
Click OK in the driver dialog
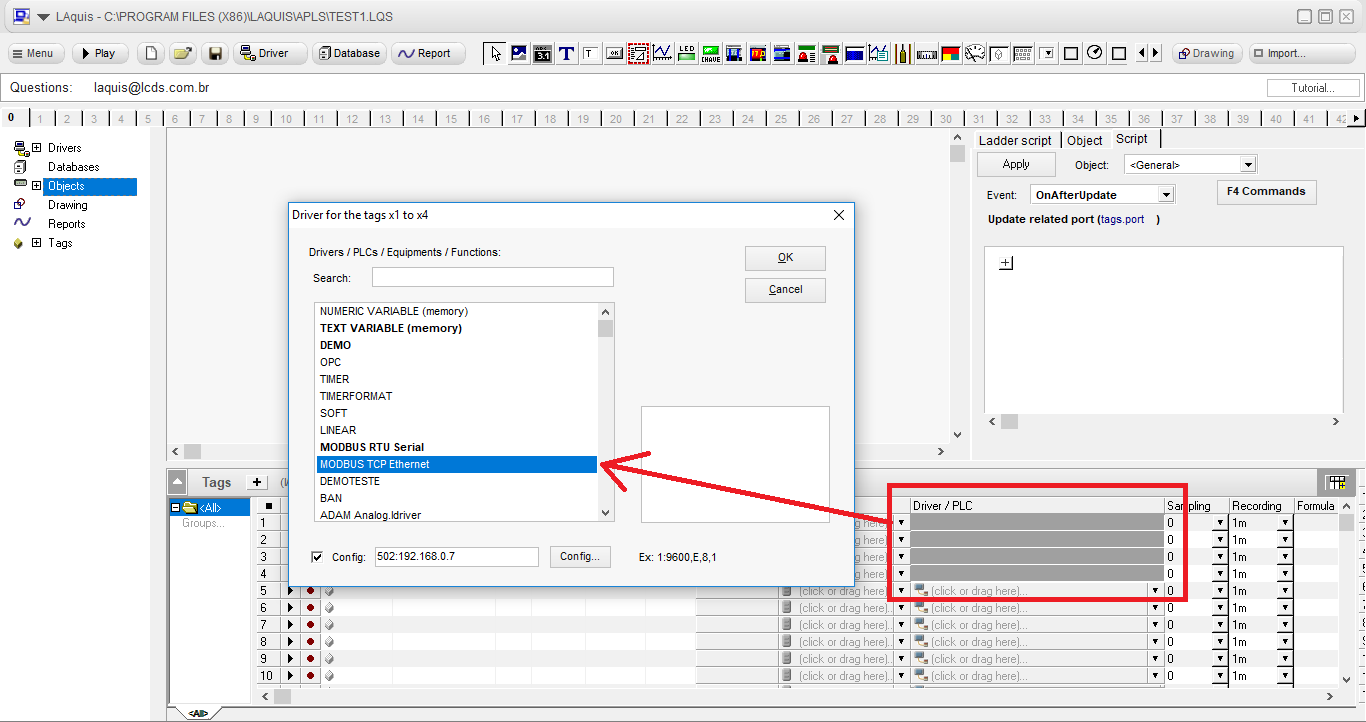coord(785,258)
